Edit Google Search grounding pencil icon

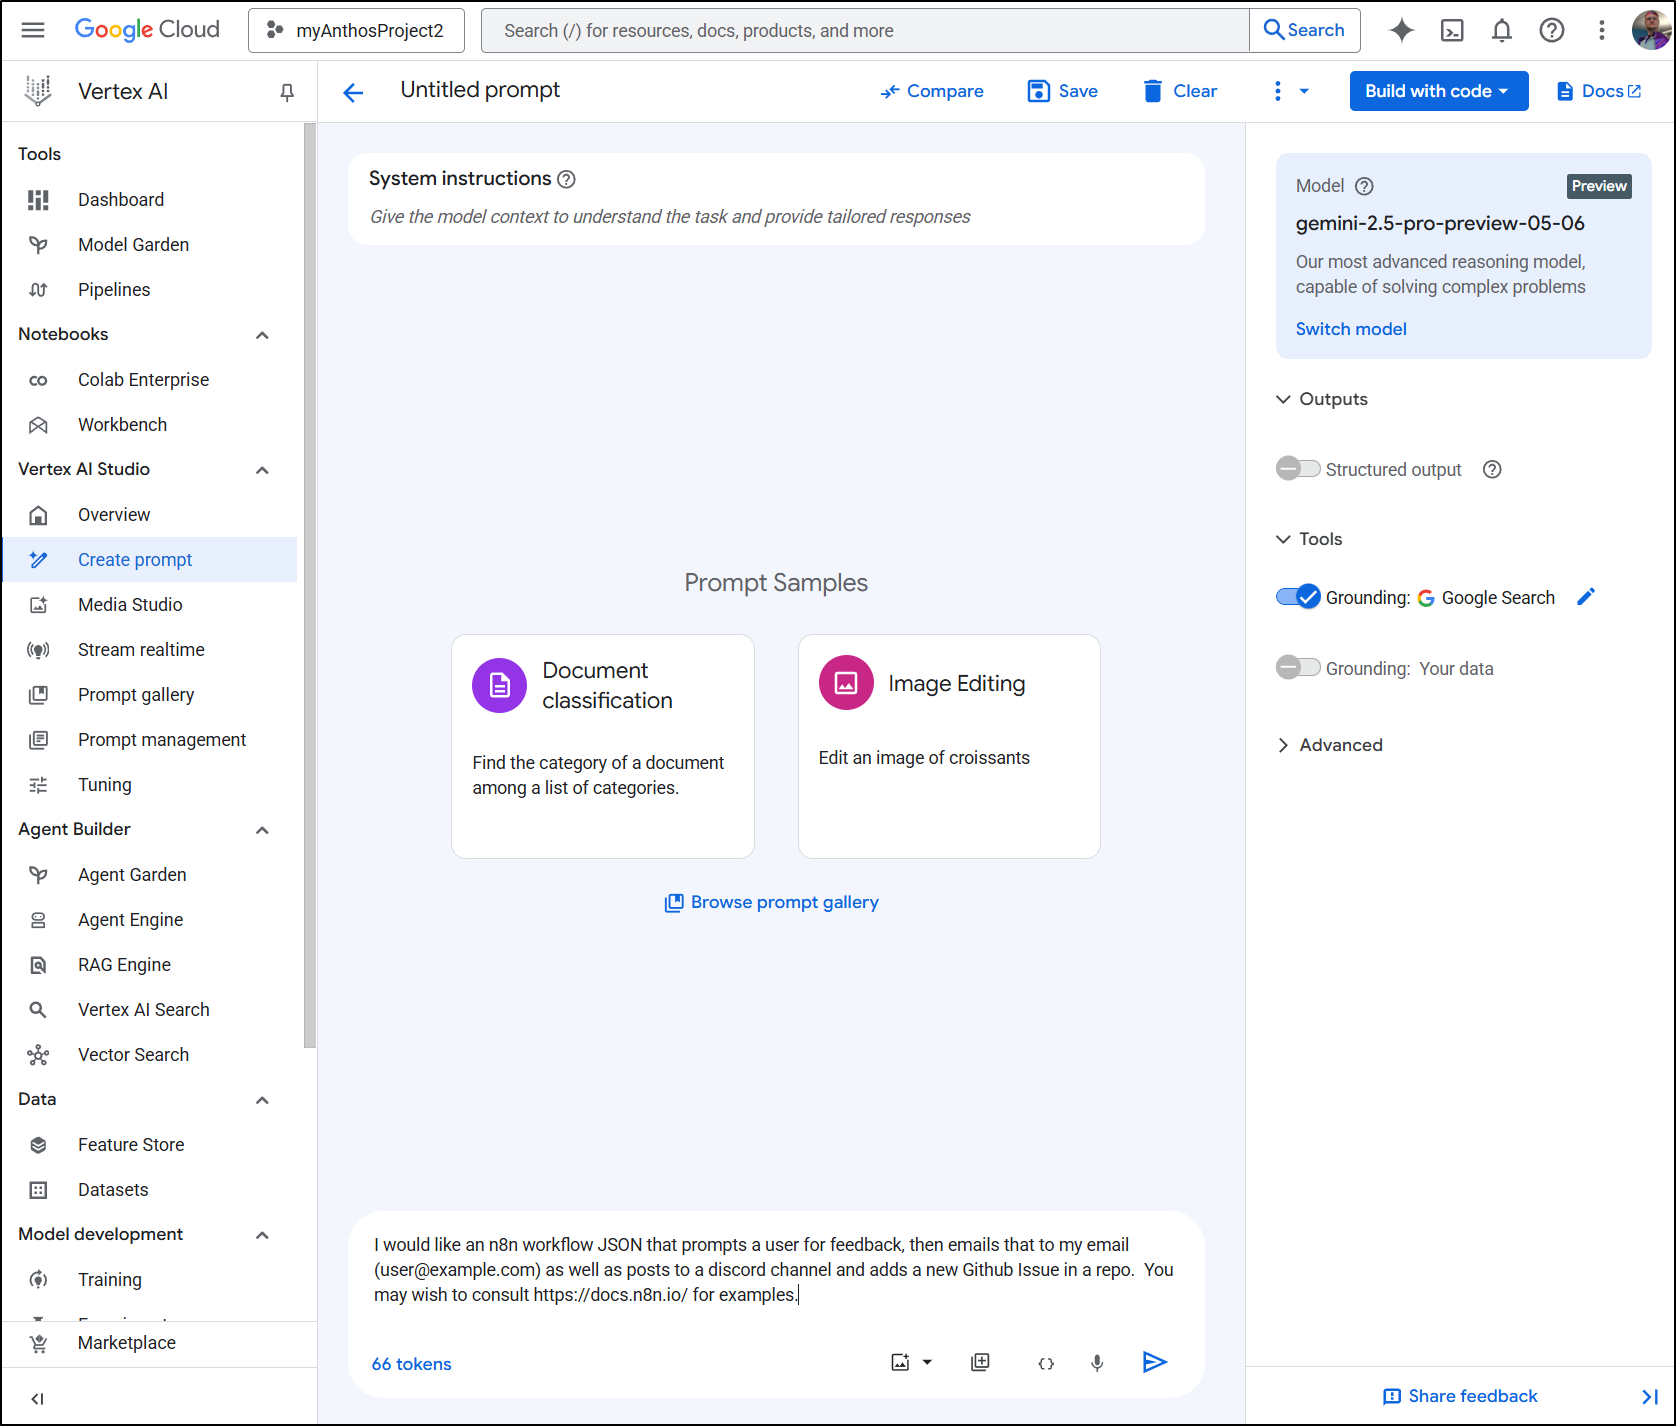tap(1586, 597)
